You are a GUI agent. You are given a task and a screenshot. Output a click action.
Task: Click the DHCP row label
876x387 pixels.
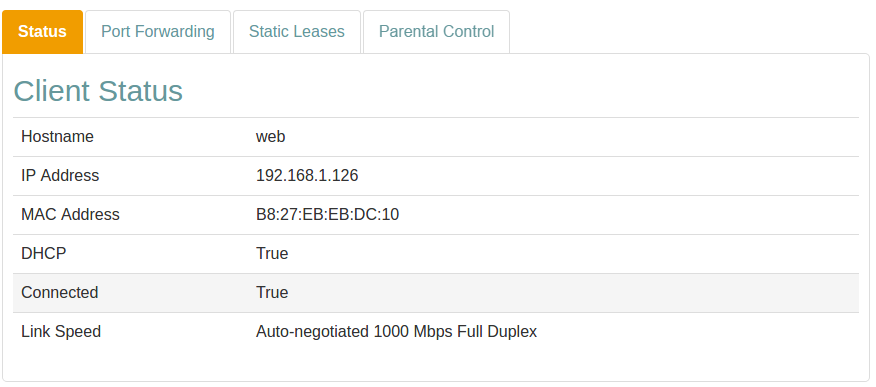click(44, 254)
